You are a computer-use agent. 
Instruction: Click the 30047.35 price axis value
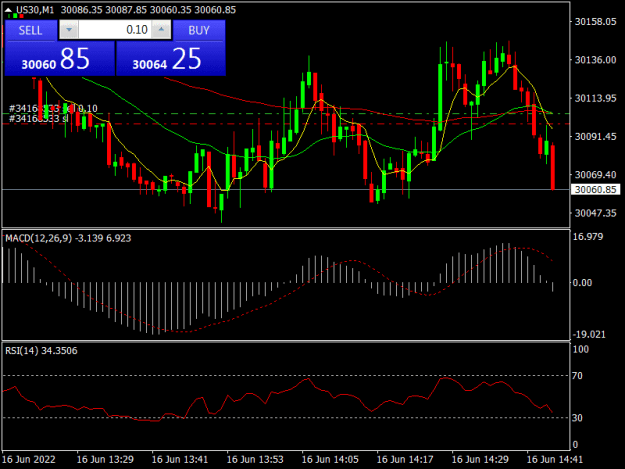click(596, 213)
